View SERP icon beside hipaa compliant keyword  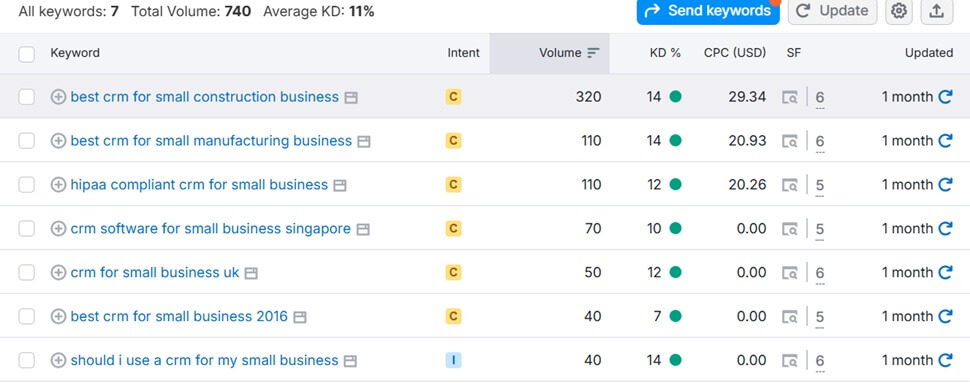tap(340, 186)
